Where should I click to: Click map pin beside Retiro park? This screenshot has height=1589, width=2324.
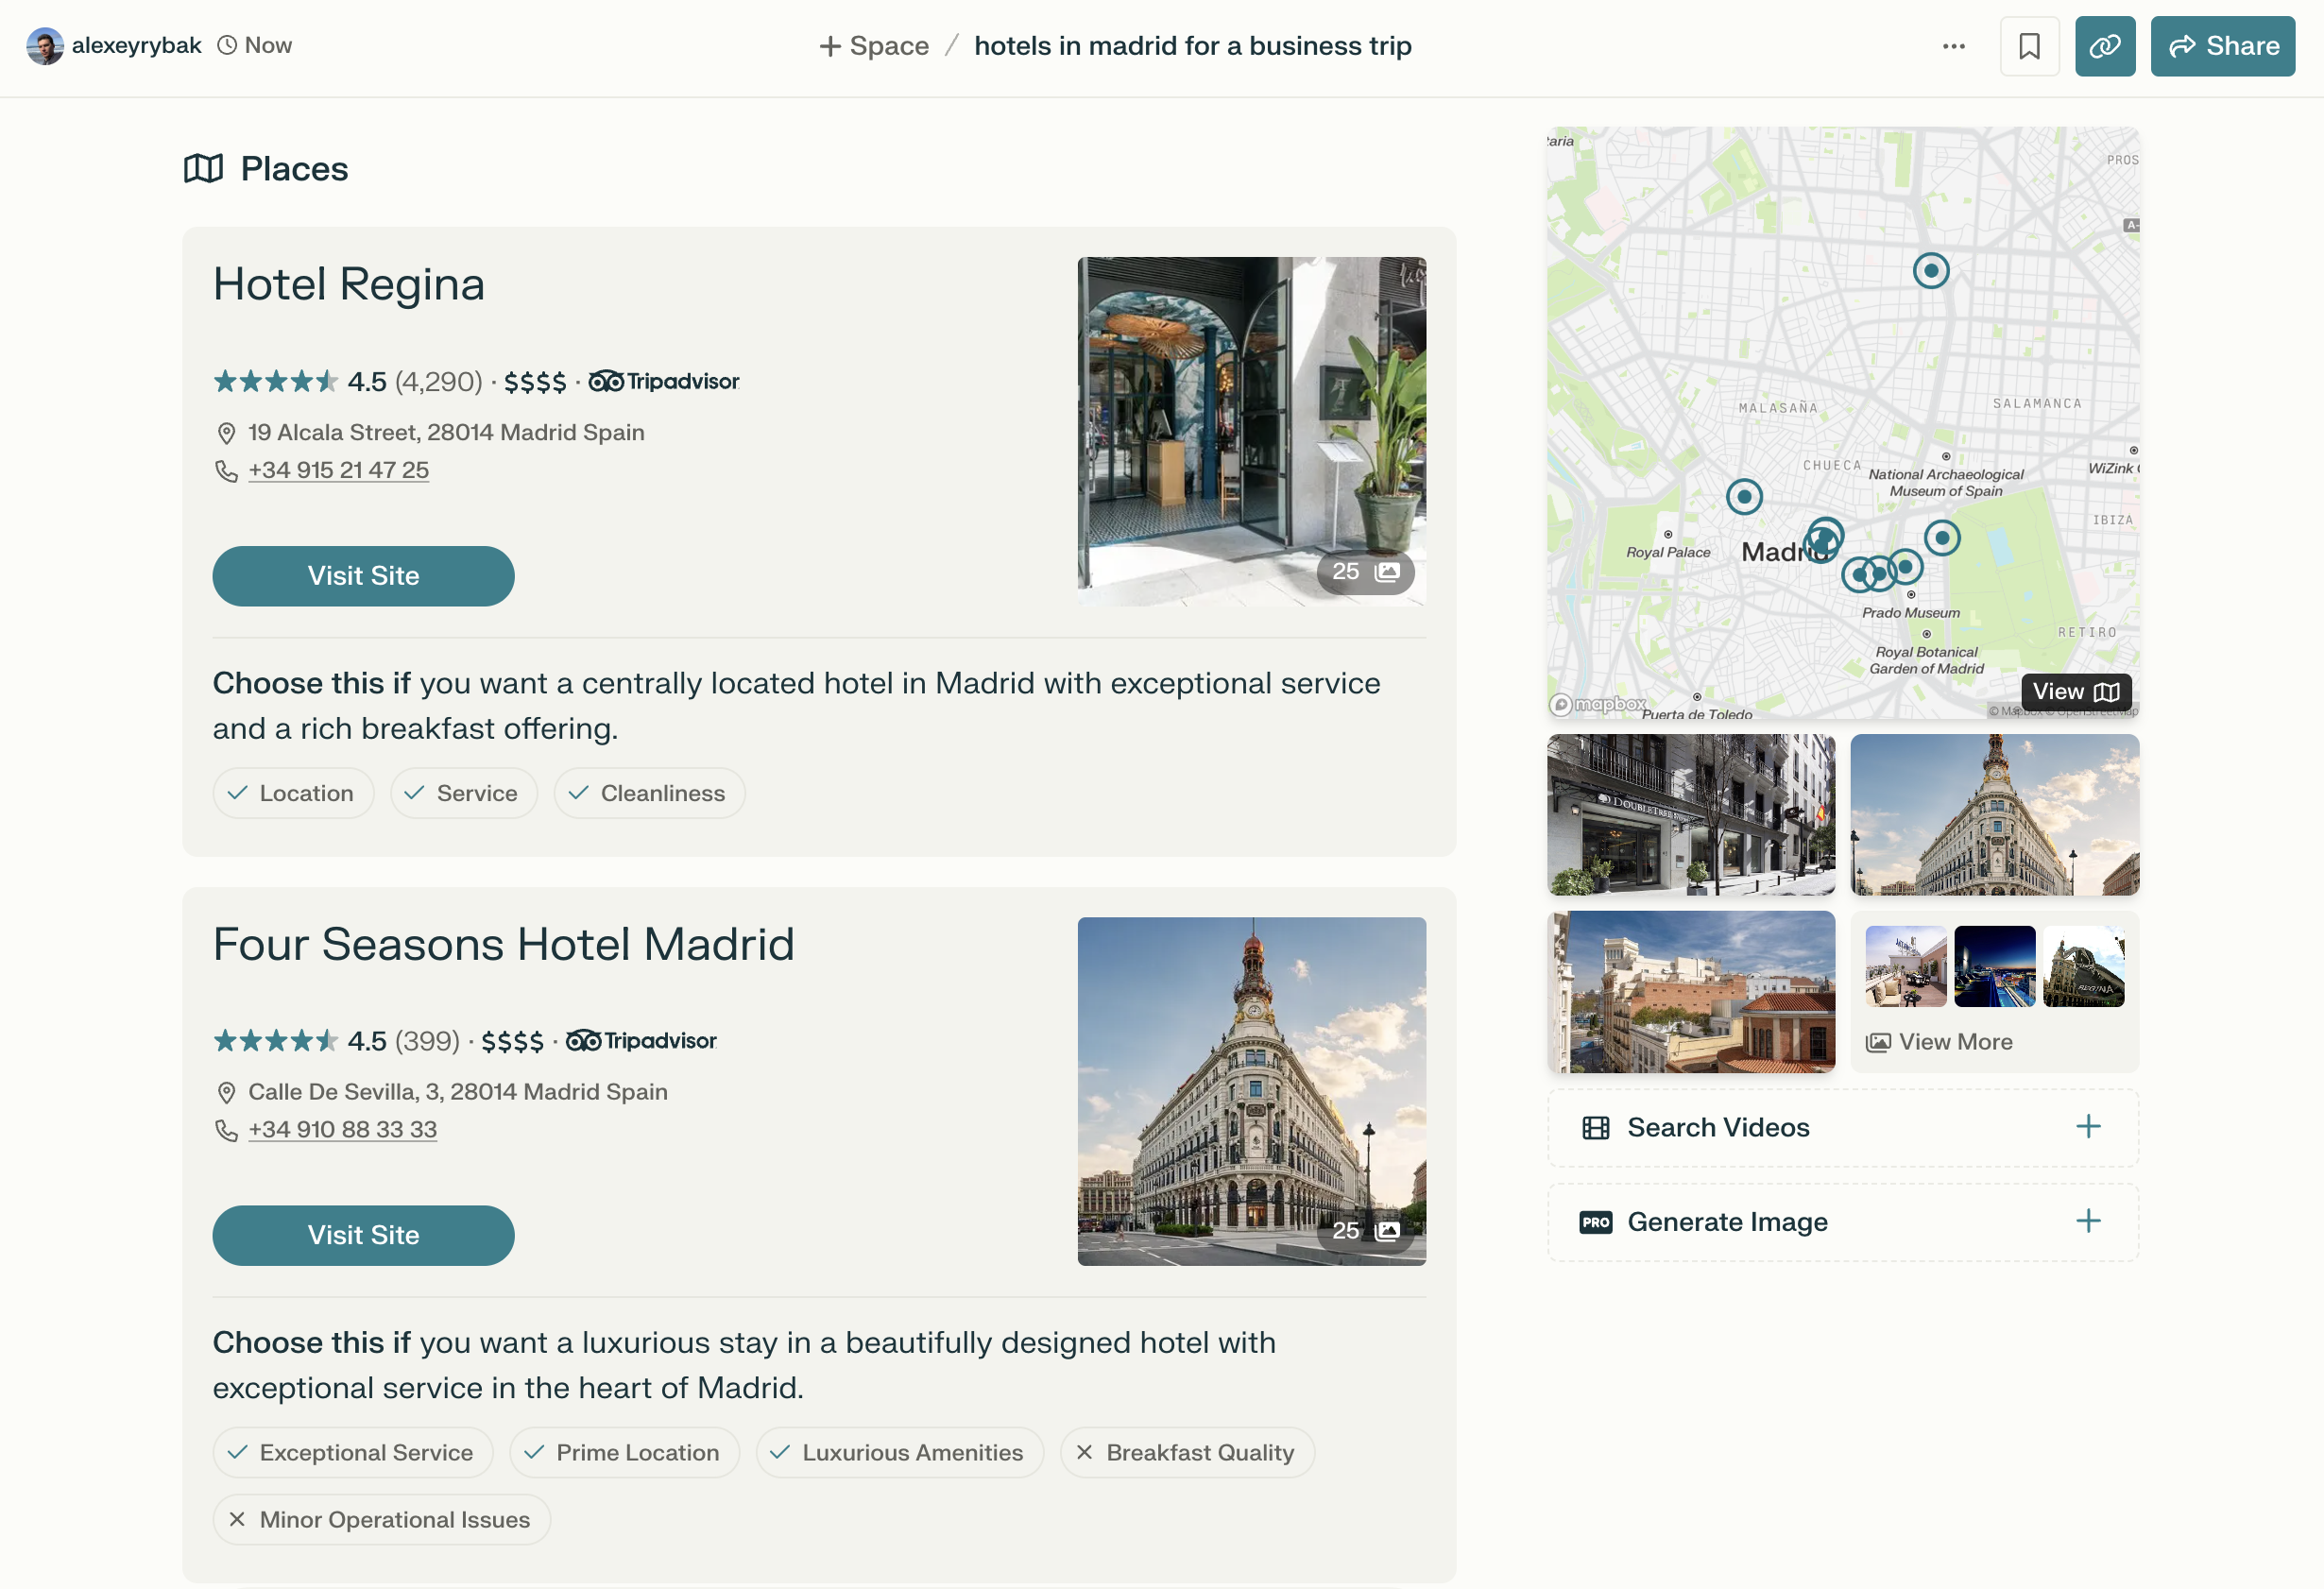point(1942,538)
